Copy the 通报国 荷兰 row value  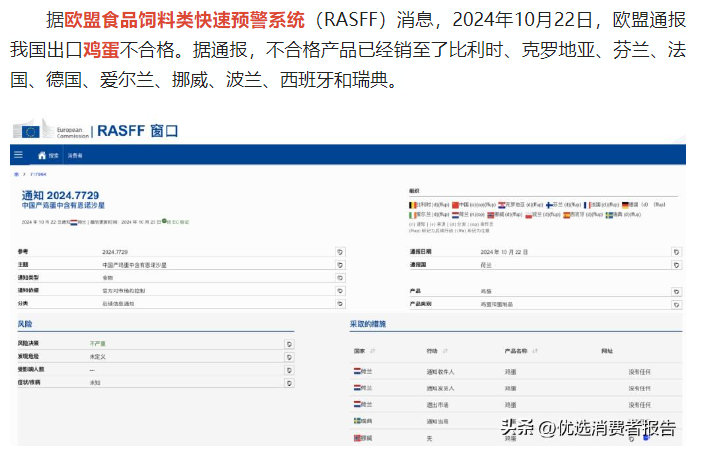point(677,265)
